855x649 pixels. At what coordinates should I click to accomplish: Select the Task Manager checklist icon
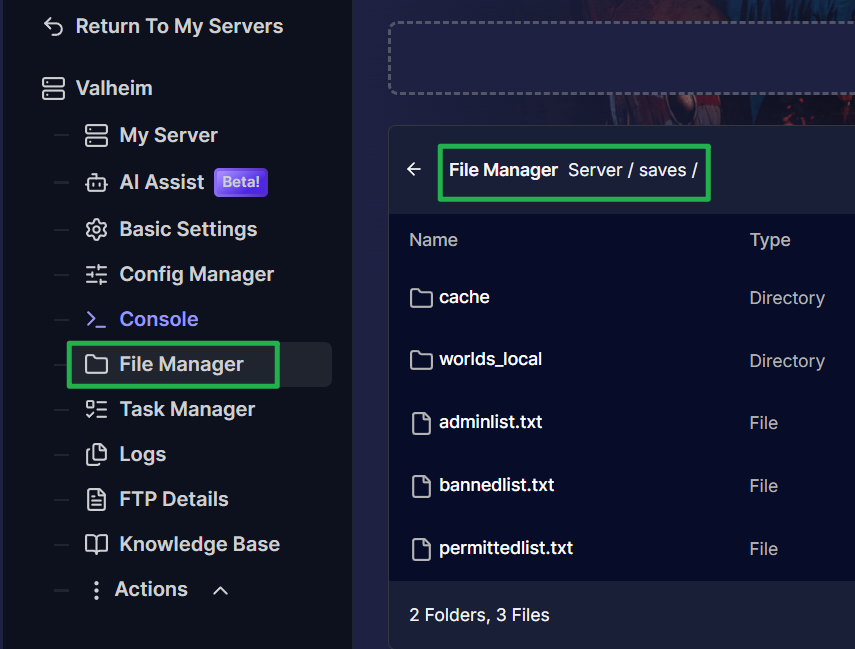pos(97,409)
